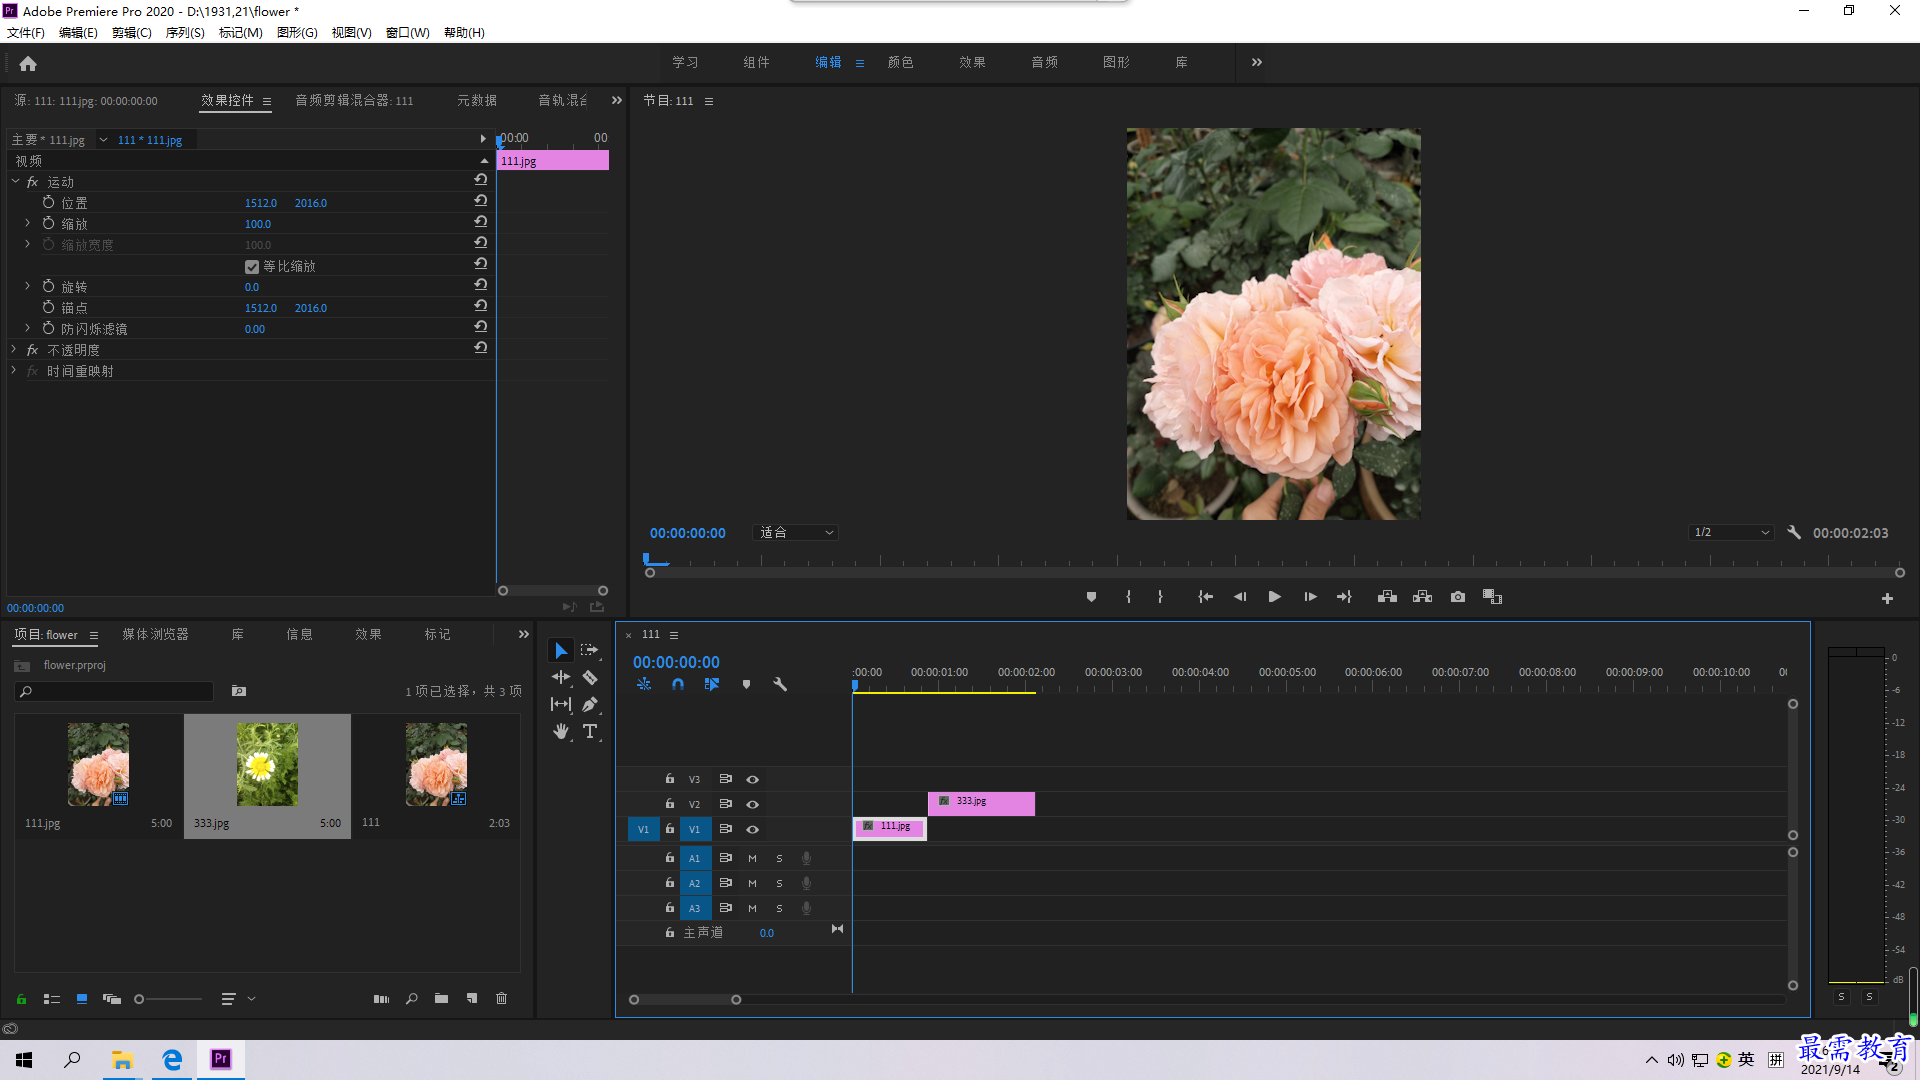Click the Home icon
This screenshot has width=1920, height=1080.
coord(28,64)
